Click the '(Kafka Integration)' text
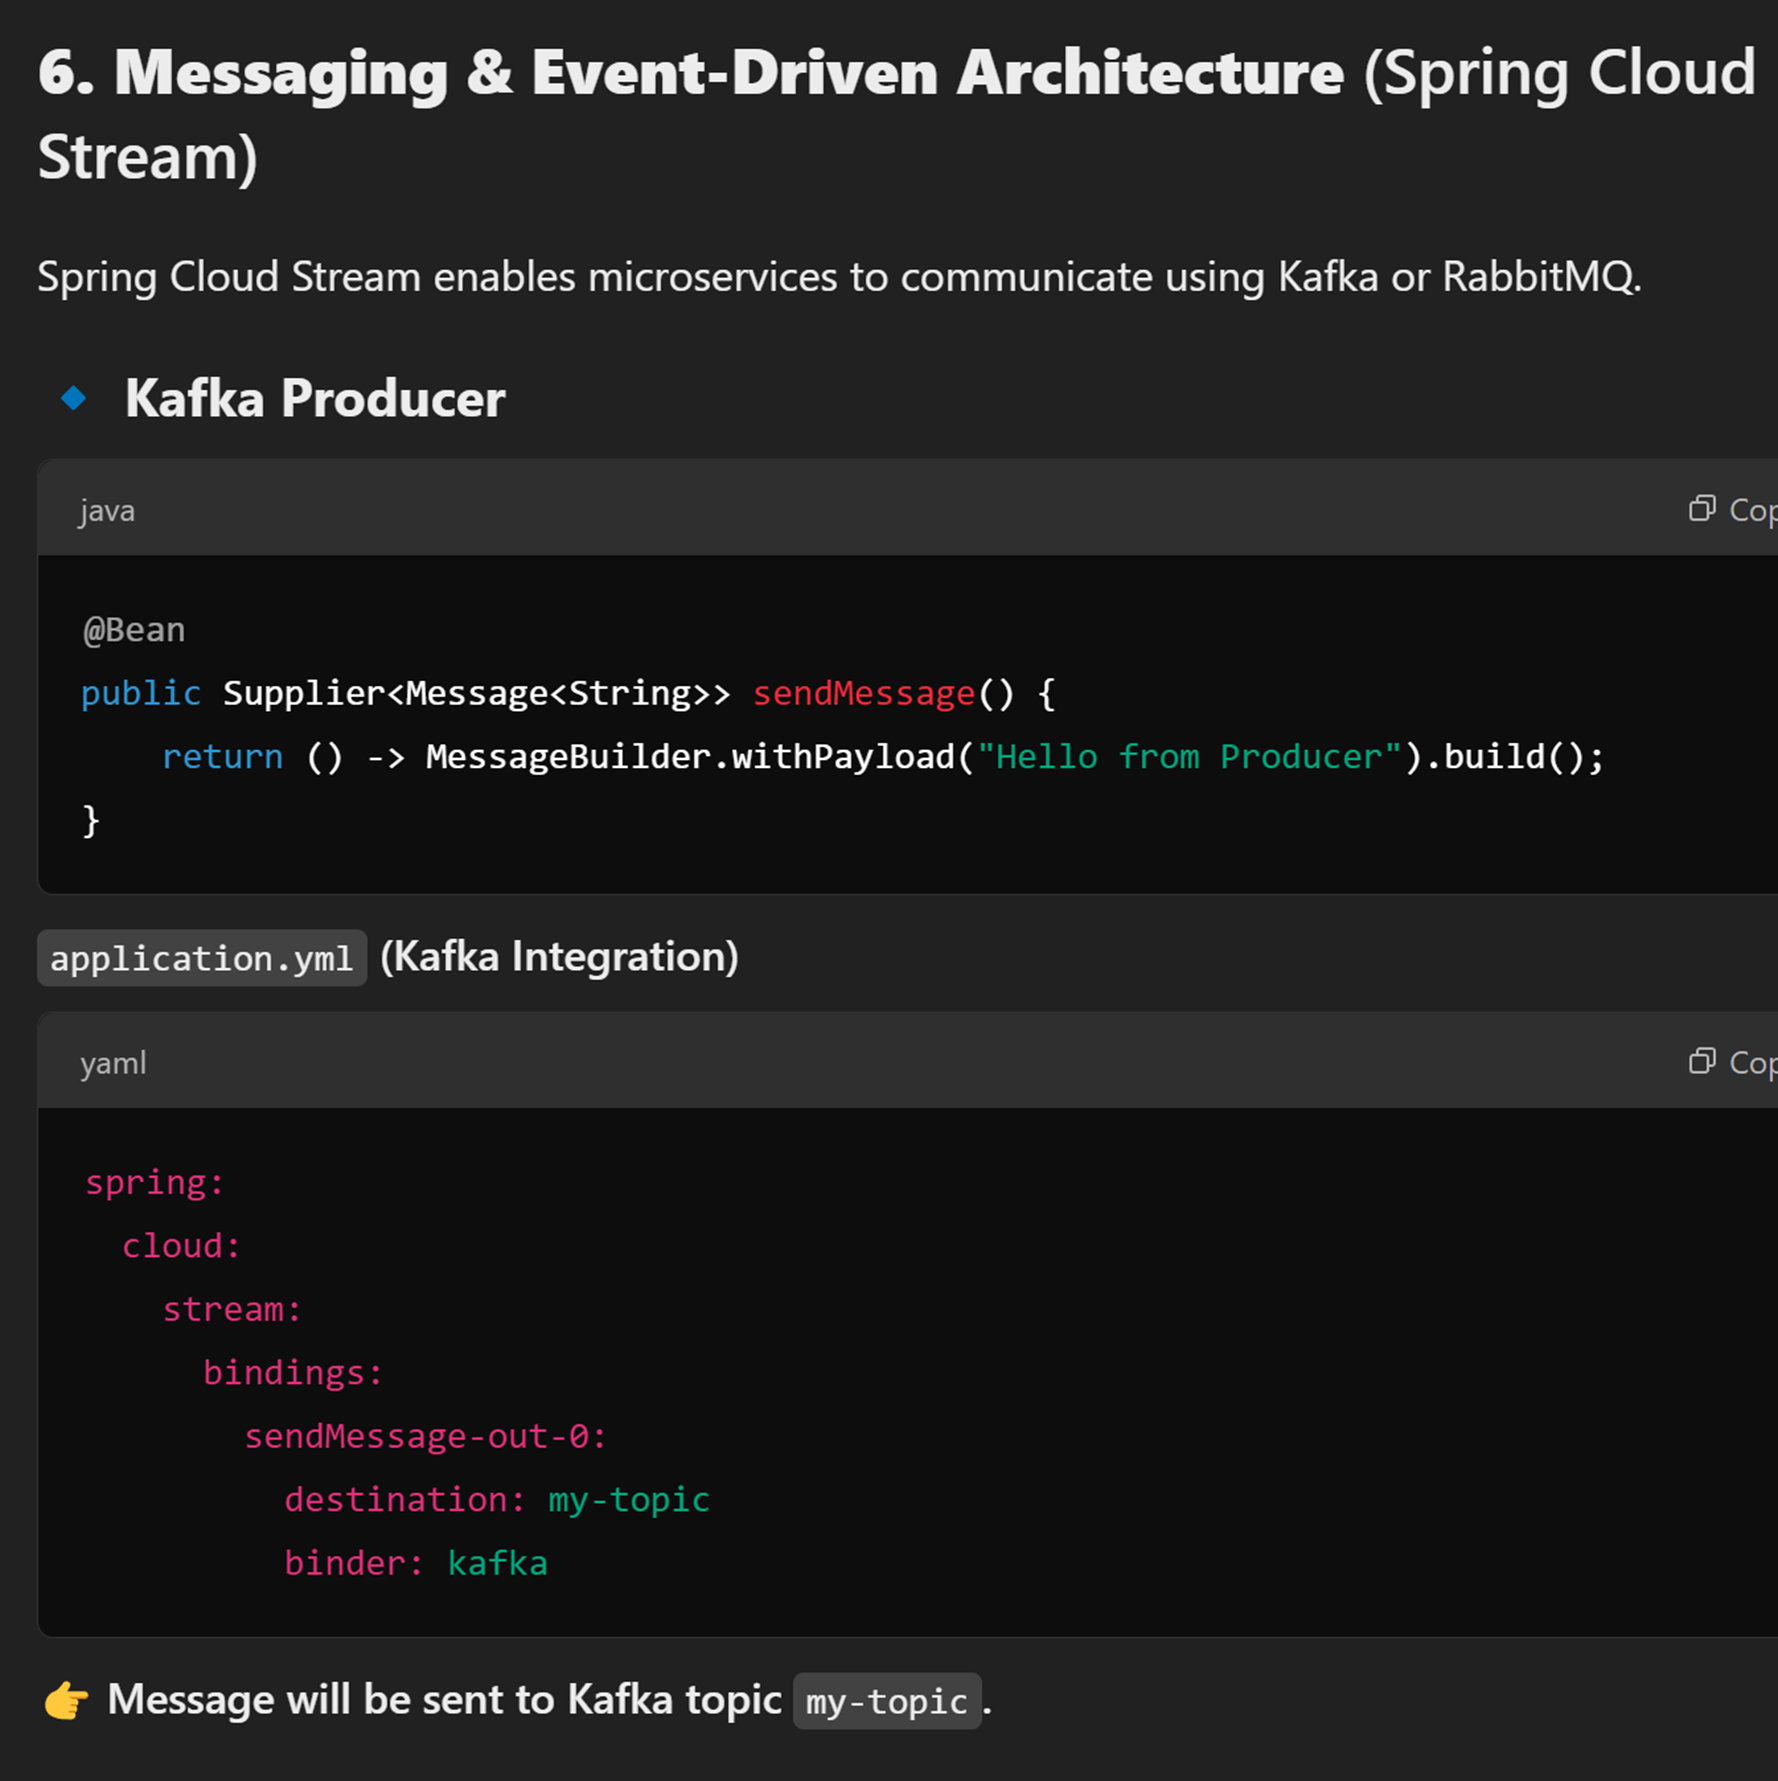The height and width of the screenshot is (1781, 1778). tap(559, 957)
